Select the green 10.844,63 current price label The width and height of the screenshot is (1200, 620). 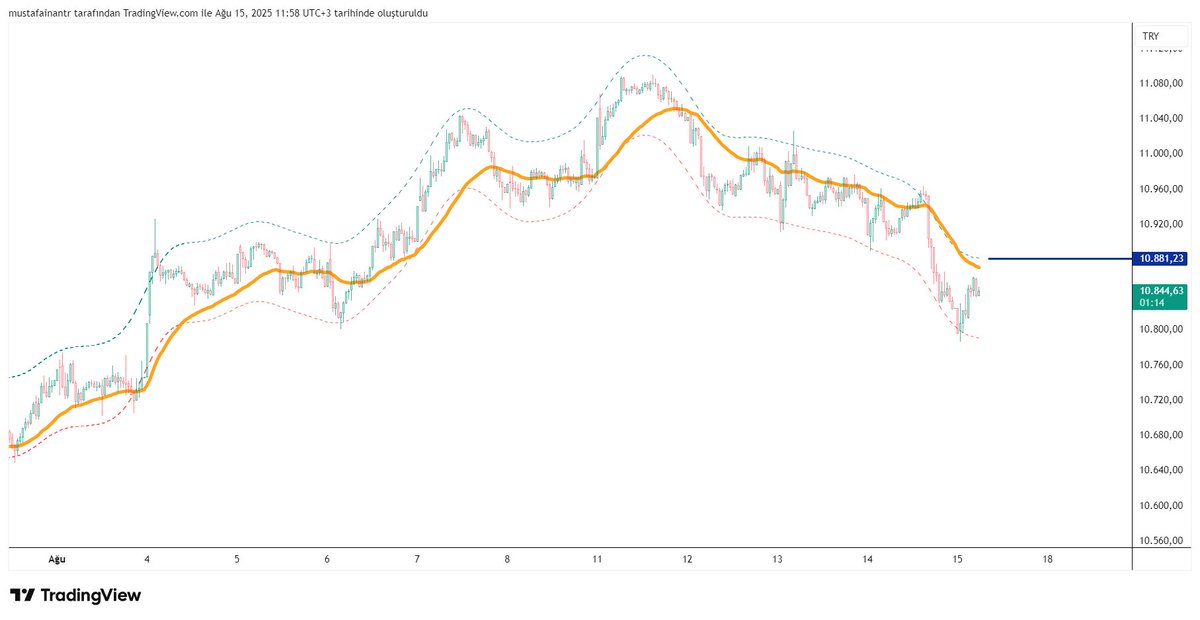[x=1161, y=291]
